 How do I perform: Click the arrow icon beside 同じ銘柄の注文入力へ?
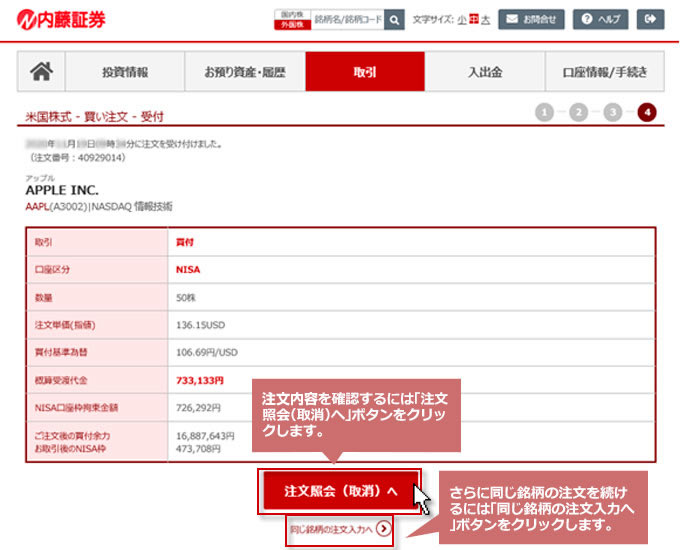coord(384,529)
